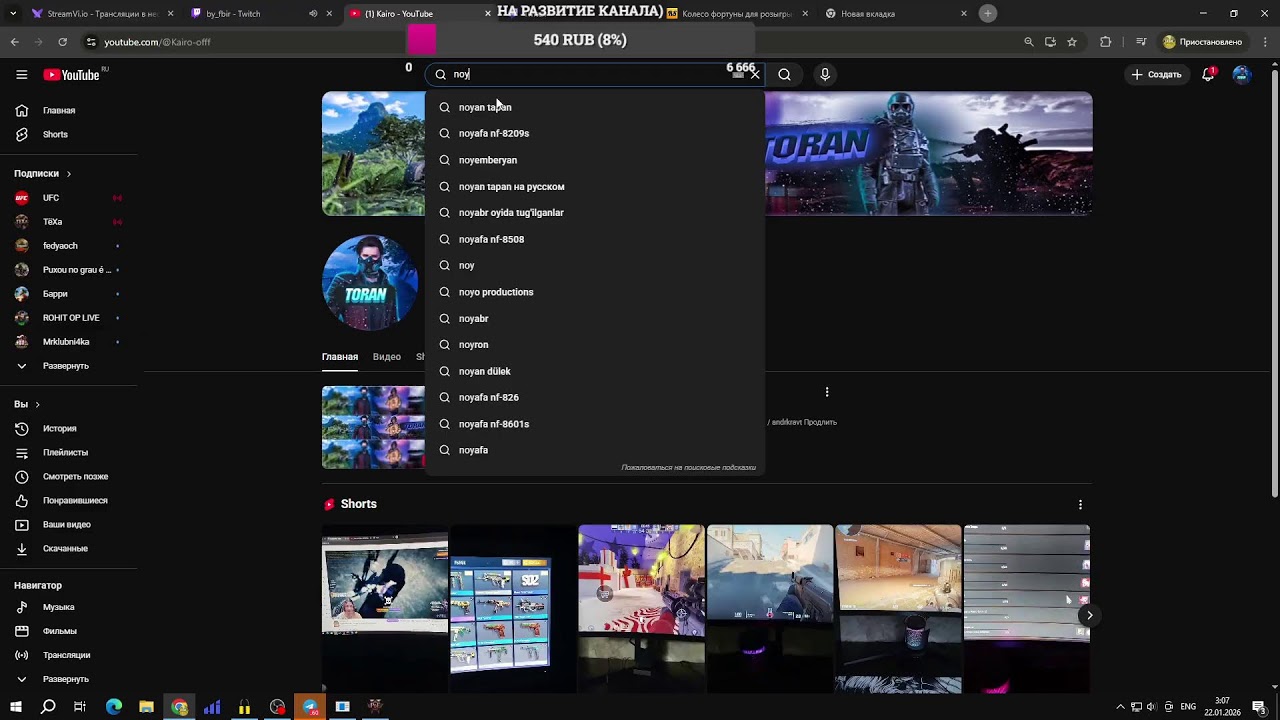Mute the Twitch tab audio icon
The image size is (1280, 720).
pyautogui.click(x=313, y=14)
